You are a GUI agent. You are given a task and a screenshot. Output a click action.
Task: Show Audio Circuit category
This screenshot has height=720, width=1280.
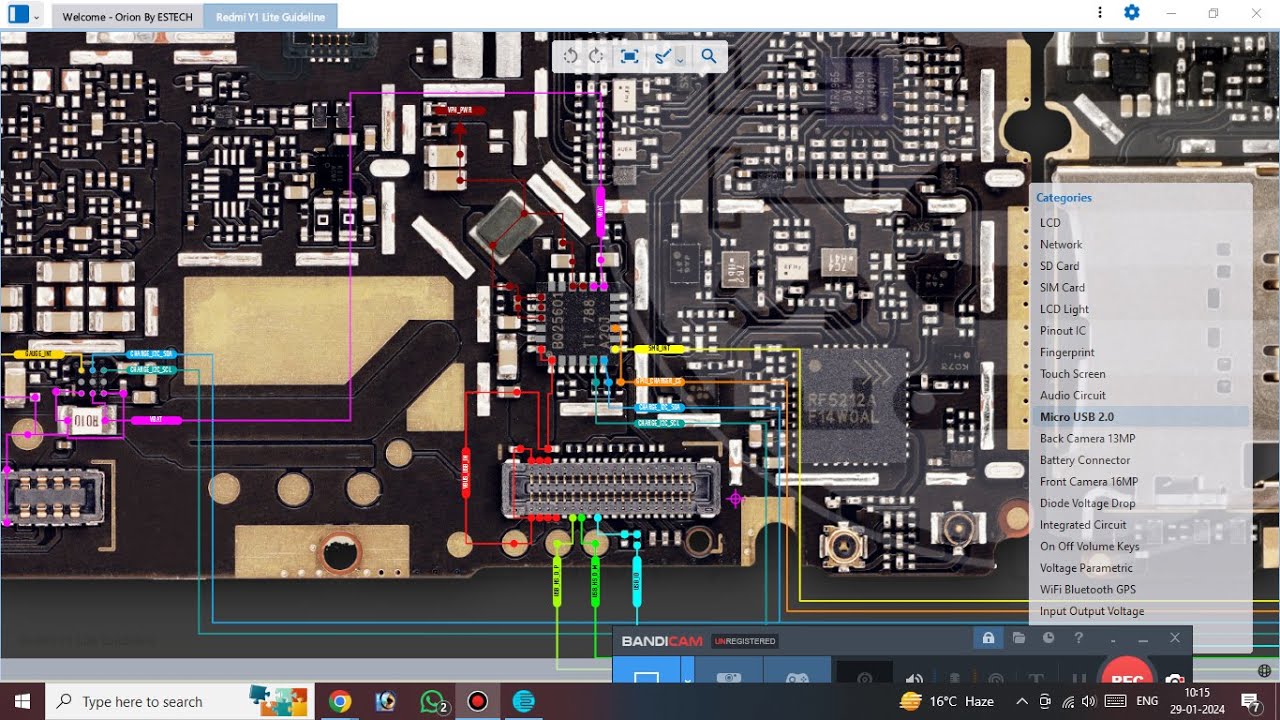(x=1072, y=395)
